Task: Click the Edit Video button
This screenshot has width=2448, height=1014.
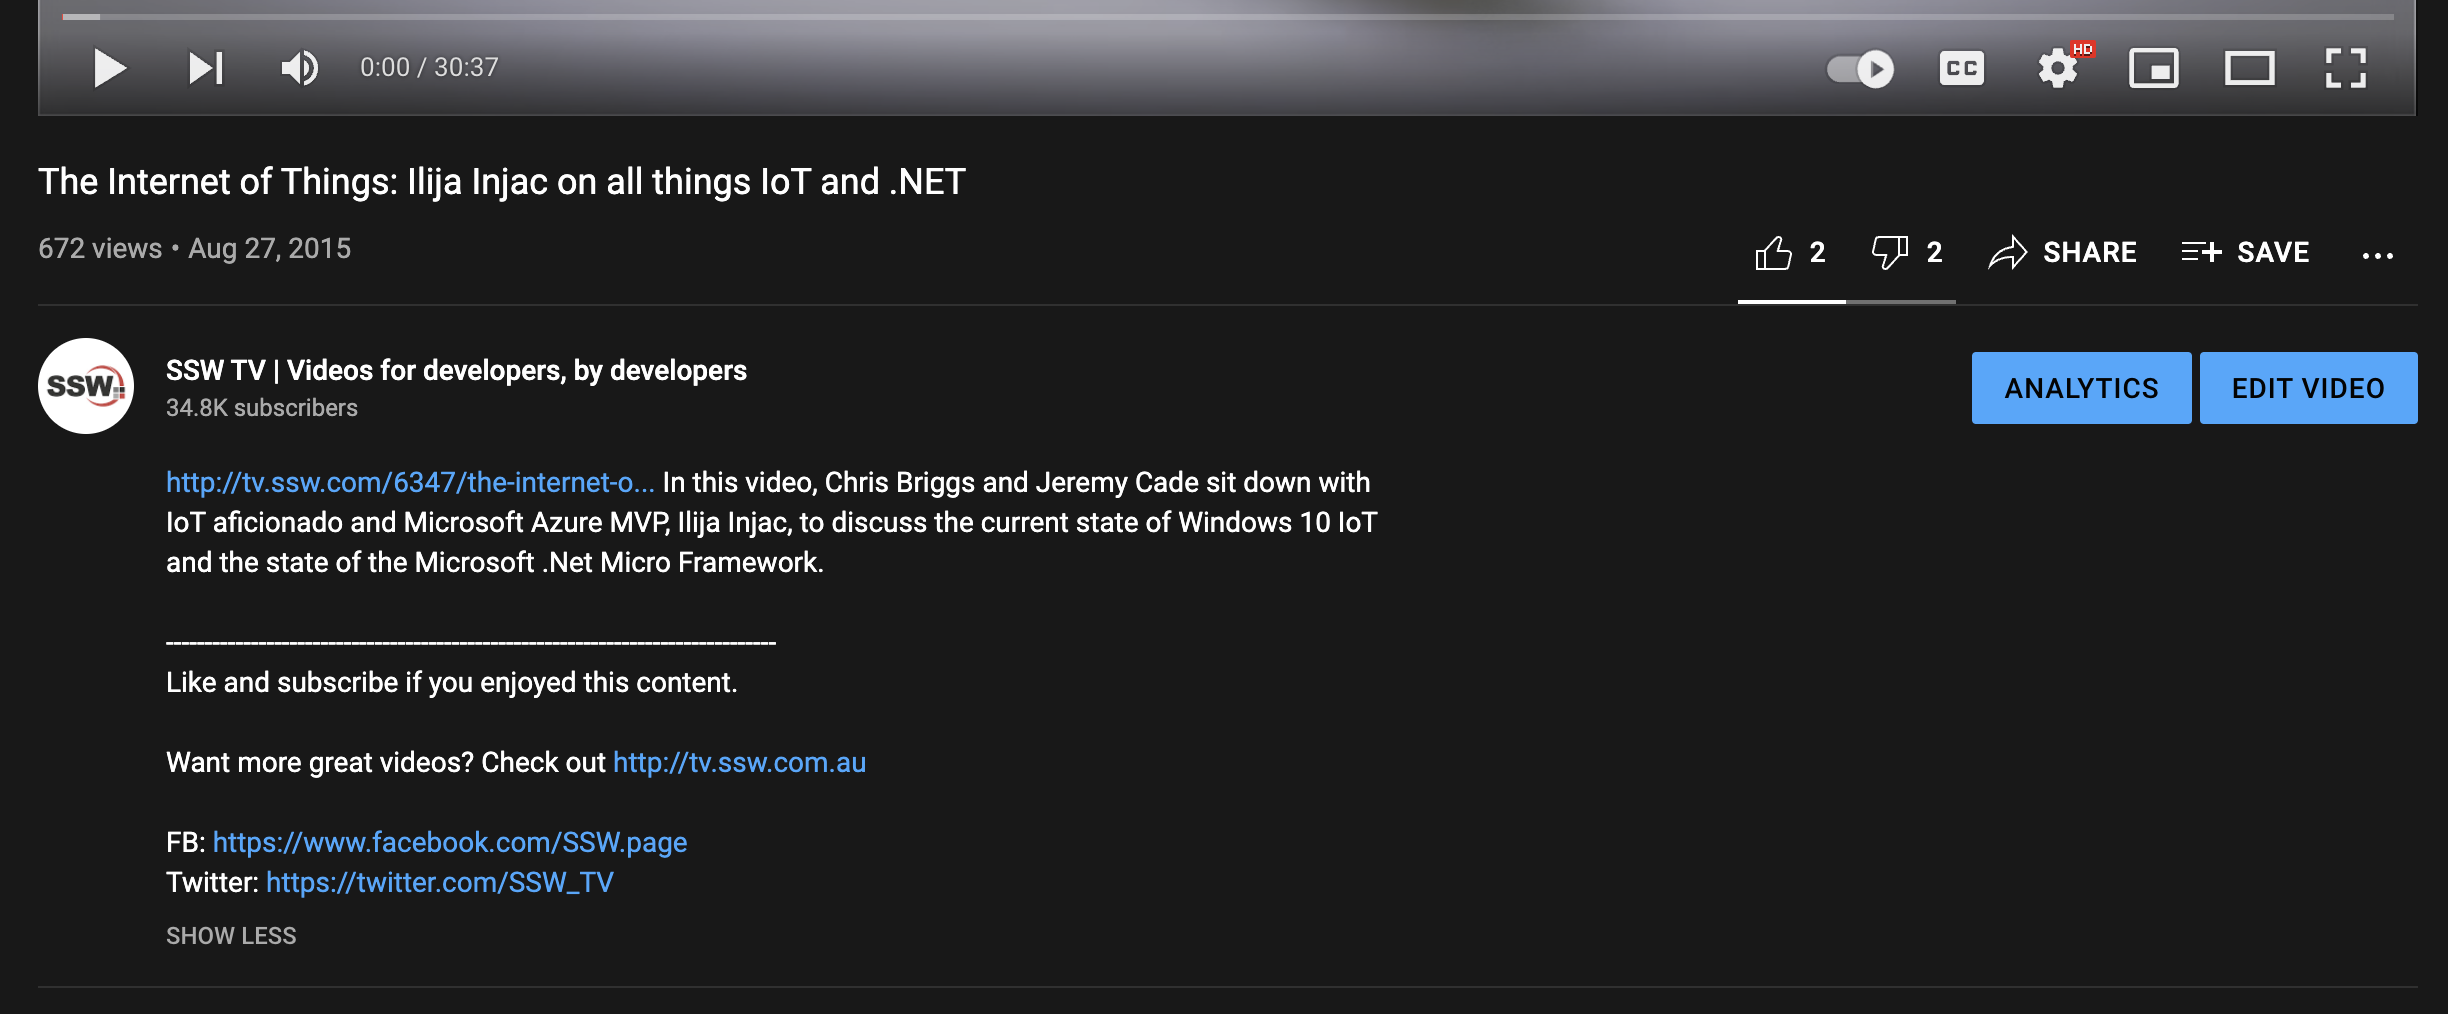Action: (2308, 388)
